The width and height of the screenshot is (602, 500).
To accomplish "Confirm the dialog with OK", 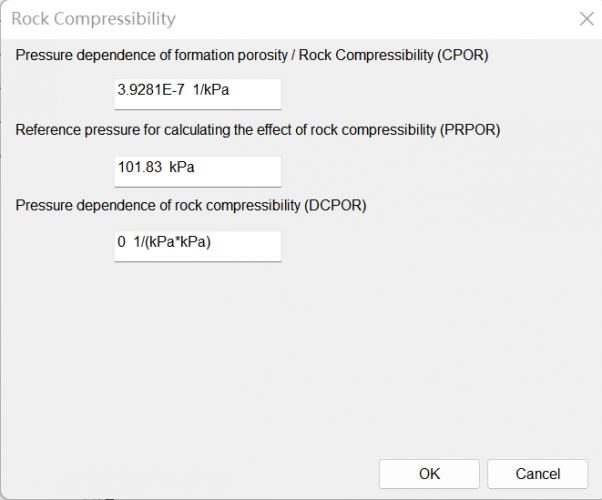I will [x=429, y=474].
